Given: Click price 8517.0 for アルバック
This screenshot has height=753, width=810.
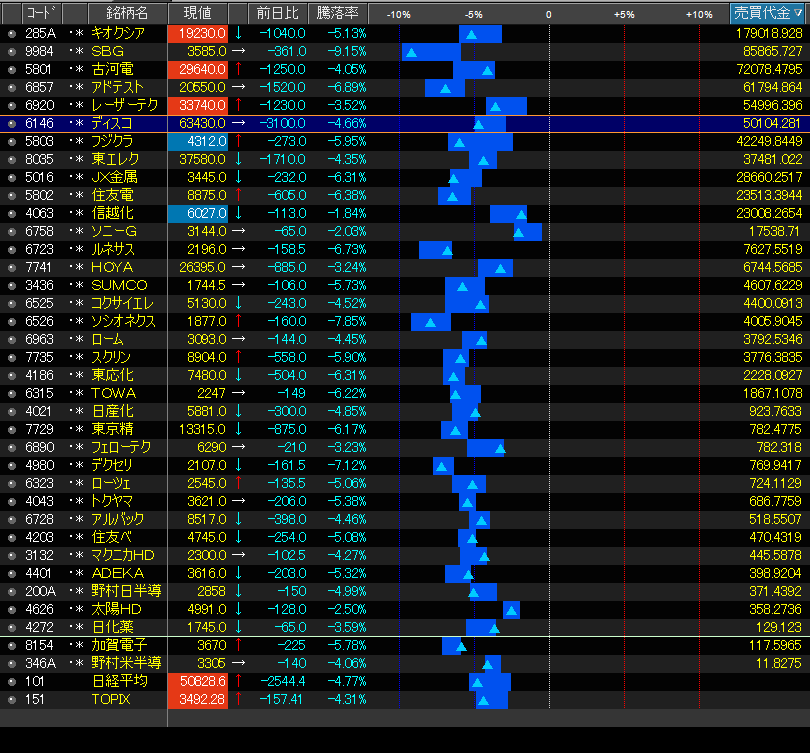Looking at the screenshot, I should 207,520.
